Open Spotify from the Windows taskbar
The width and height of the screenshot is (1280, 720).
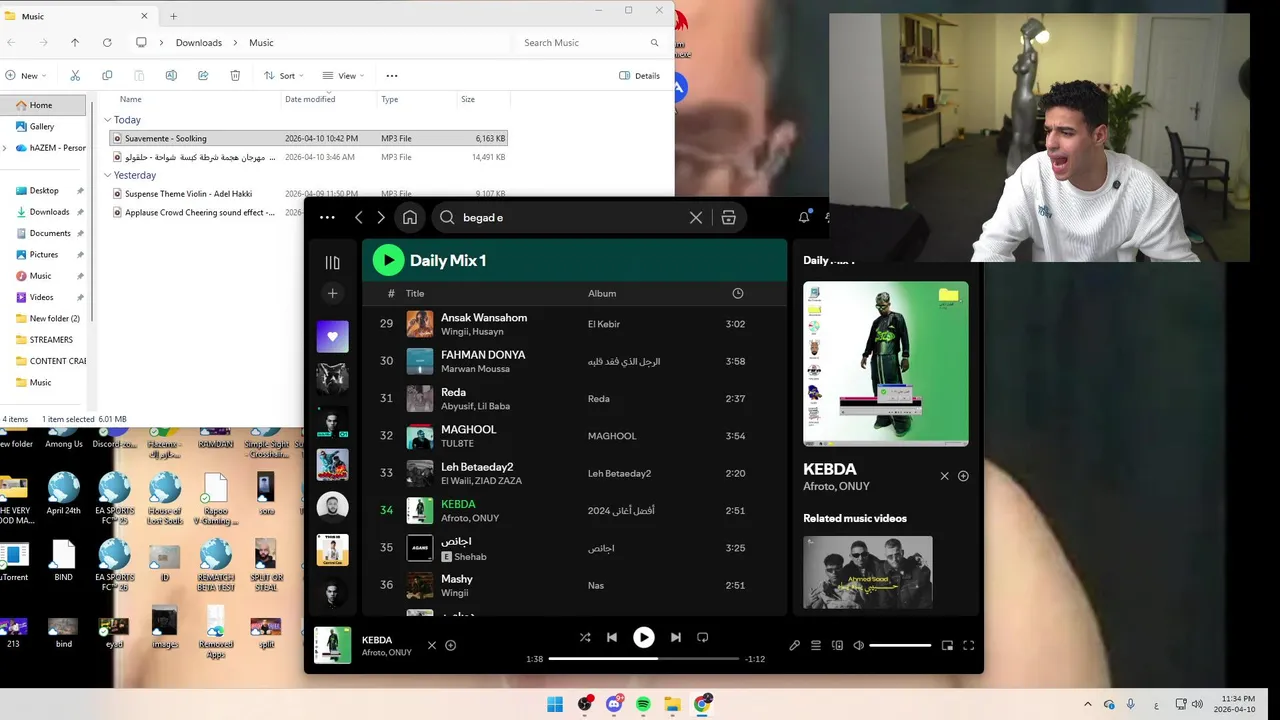643,704
